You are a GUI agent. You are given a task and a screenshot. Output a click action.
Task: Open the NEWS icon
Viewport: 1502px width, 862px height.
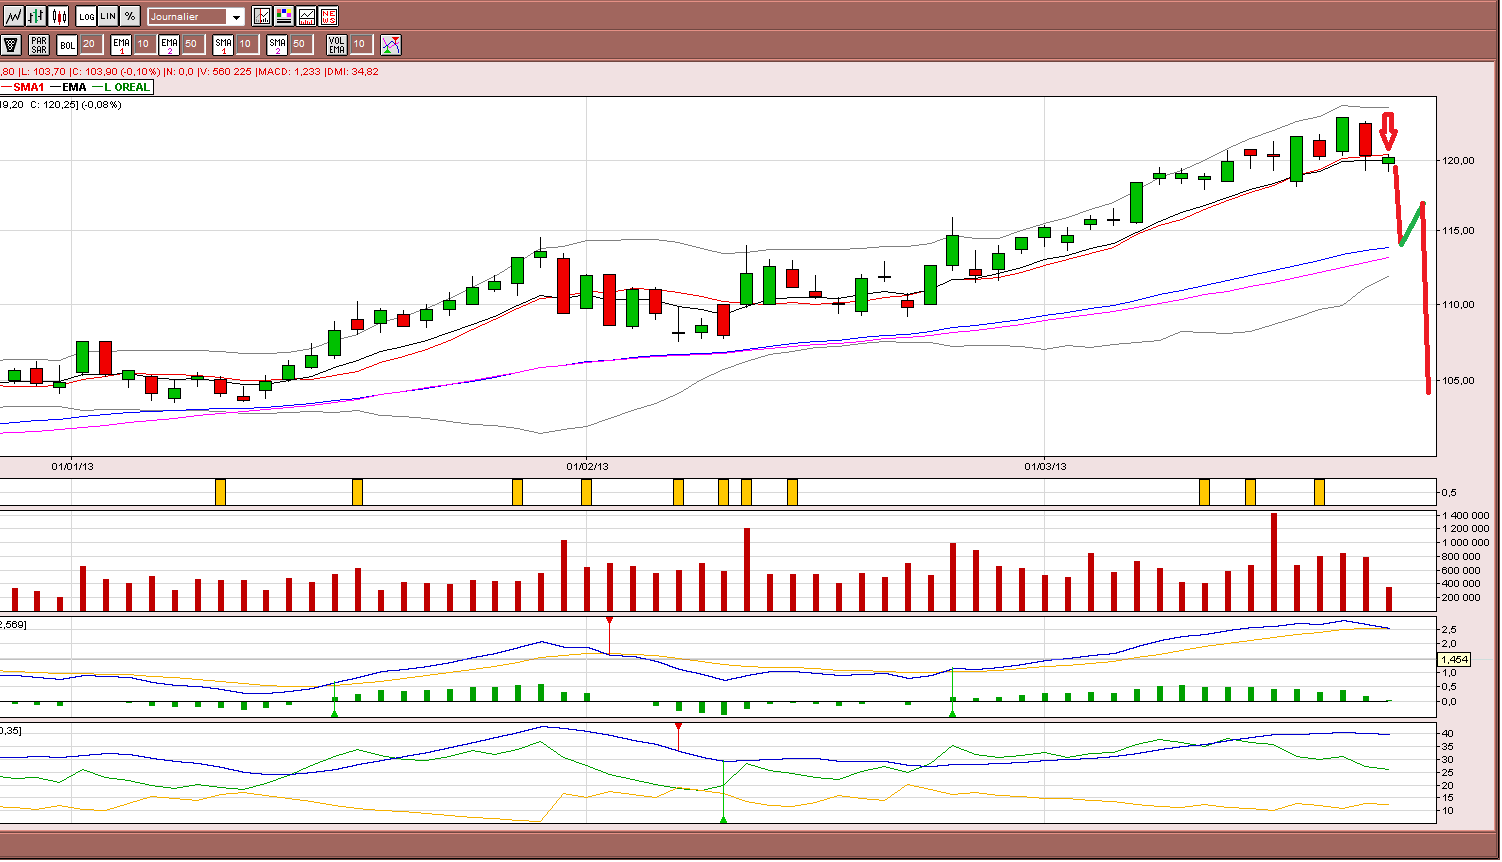(328, 16)
